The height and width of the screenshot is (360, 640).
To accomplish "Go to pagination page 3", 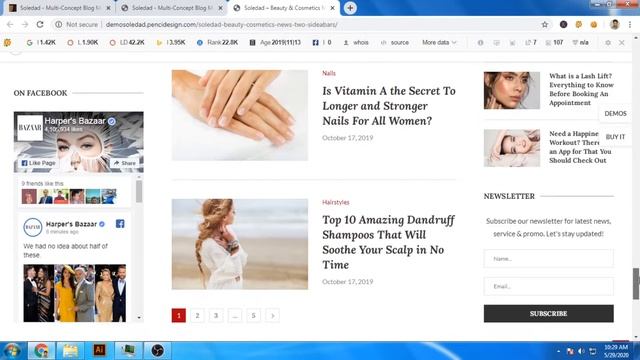I will (216, 316).
